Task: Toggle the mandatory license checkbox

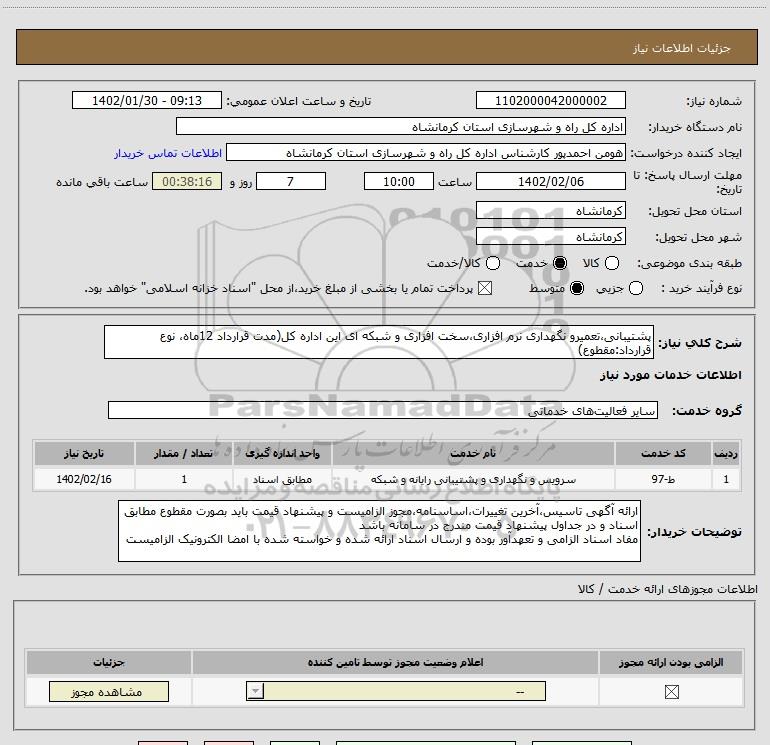Action: [671, 692]
